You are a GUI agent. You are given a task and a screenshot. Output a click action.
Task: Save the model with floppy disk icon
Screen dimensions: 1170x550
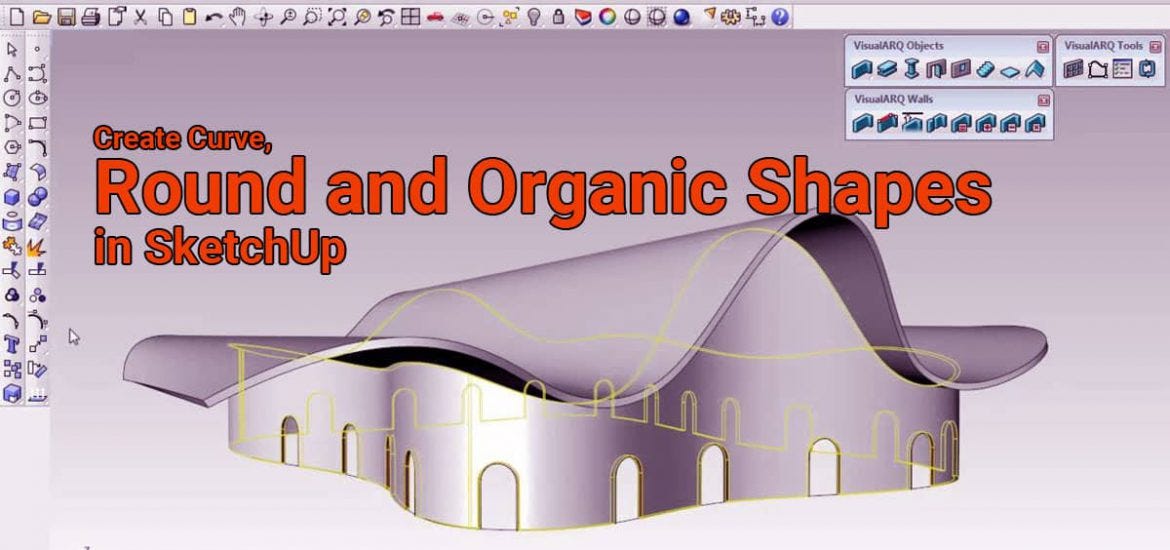pos(66,17)
